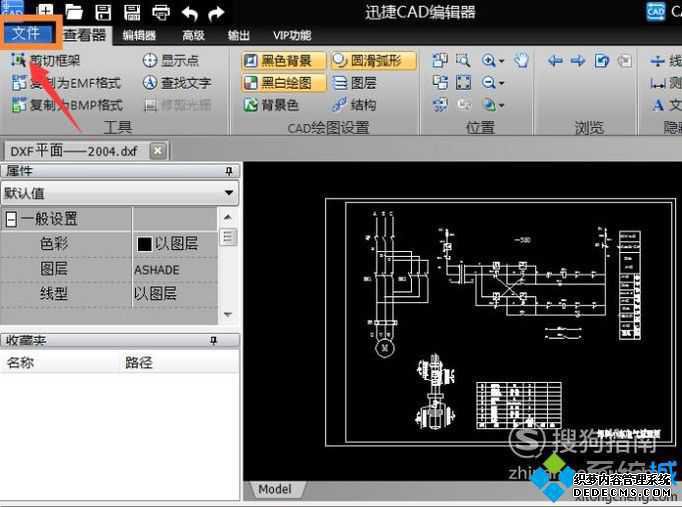Open the VIP功能 ribbon tab
The height and width of the screenshot is (507, 682).
[292, 35]
